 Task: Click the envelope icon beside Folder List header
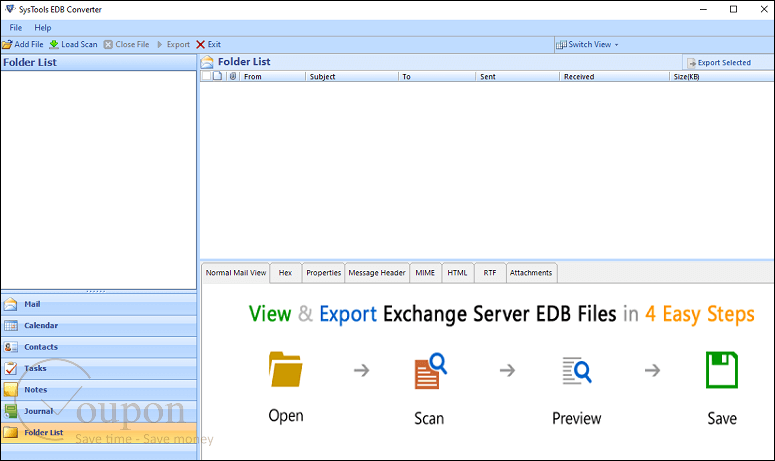(207, 62)
